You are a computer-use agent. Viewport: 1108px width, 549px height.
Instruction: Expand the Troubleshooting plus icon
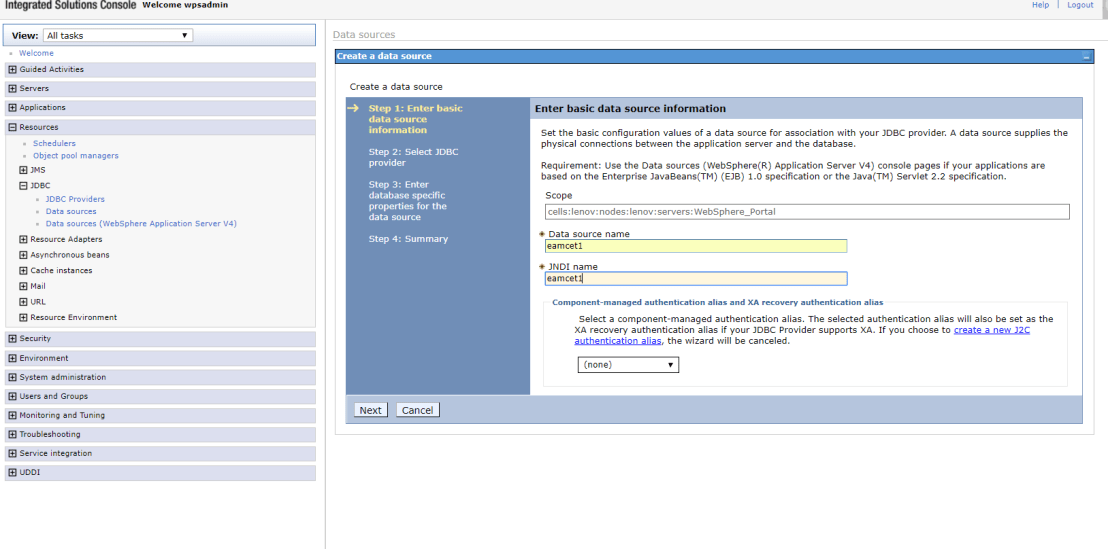tap(12, 435)
